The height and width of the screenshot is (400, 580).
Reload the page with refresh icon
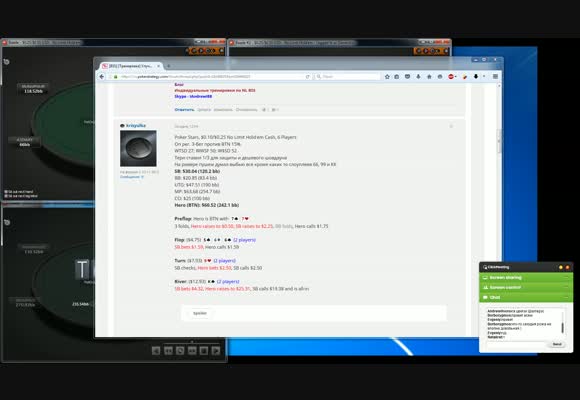tap(307, 77)
